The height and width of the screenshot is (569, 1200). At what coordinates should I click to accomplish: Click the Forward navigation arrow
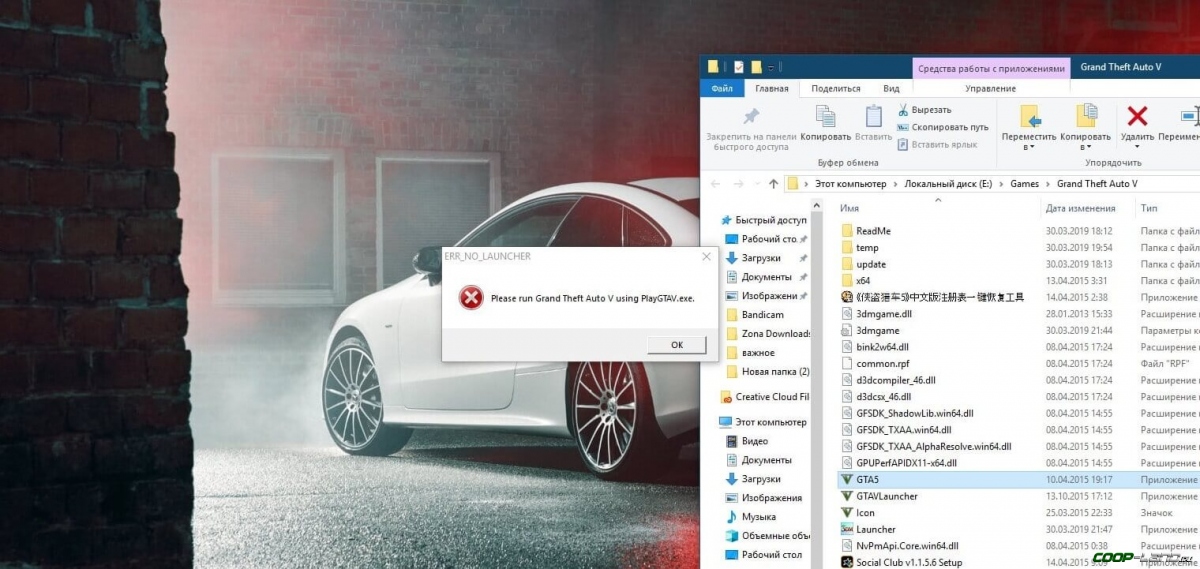coord(738,184)
